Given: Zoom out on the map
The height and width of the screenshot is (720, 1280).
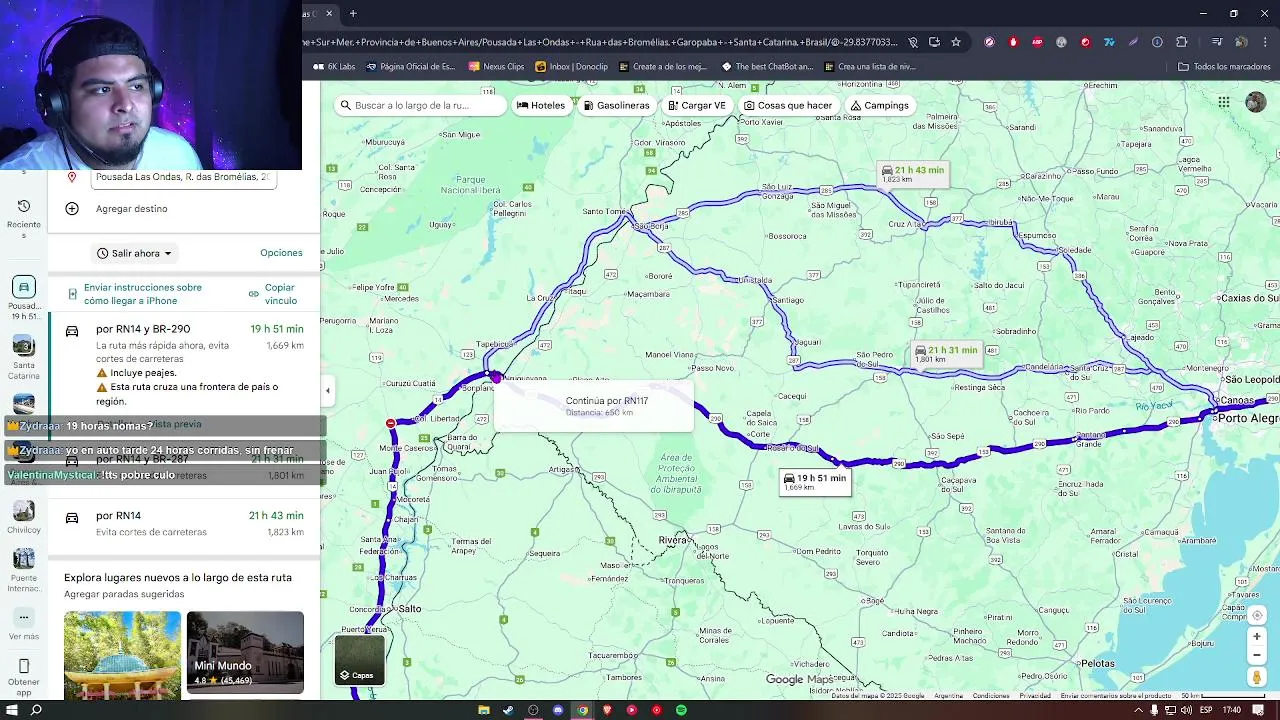Looking at the screenshot, I should pyautogui.click(x=1257, y=655).
